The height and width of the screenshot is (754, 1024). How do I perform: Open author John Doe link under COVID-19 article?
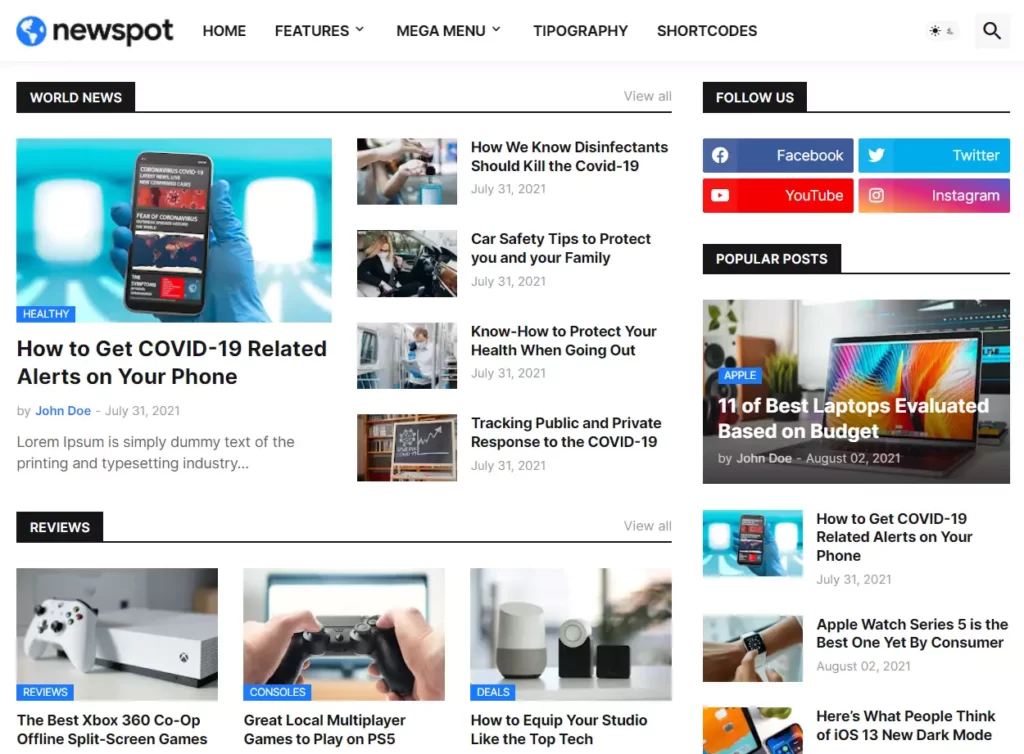63,411
